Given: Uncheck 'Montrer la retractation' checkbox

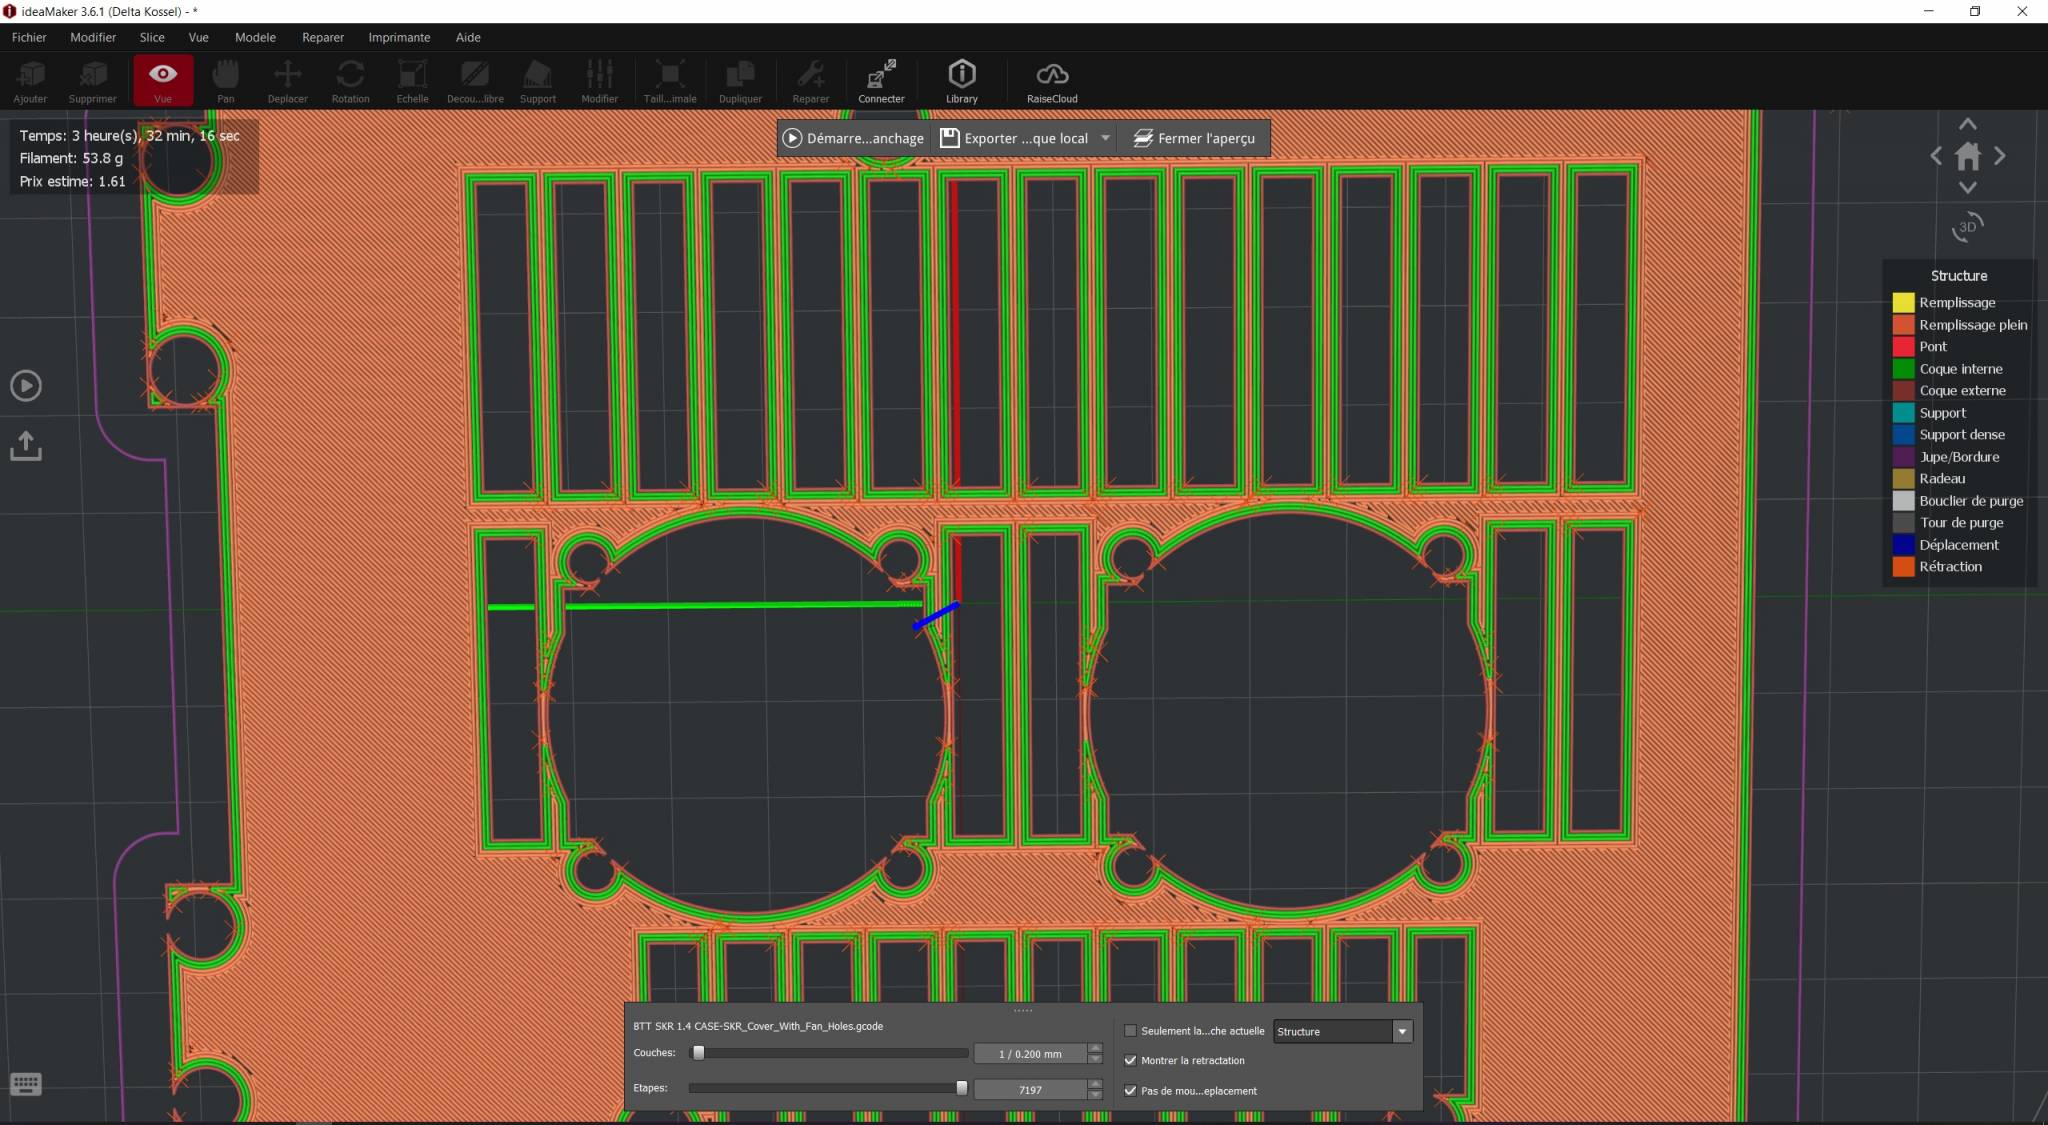Looking at the screenshot, I should [x=1131, y=1061].
